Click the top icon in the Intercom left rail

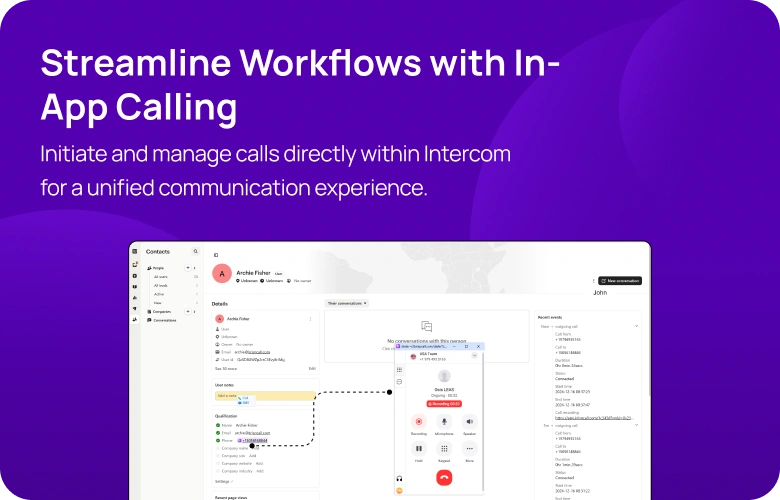[134, 251]
